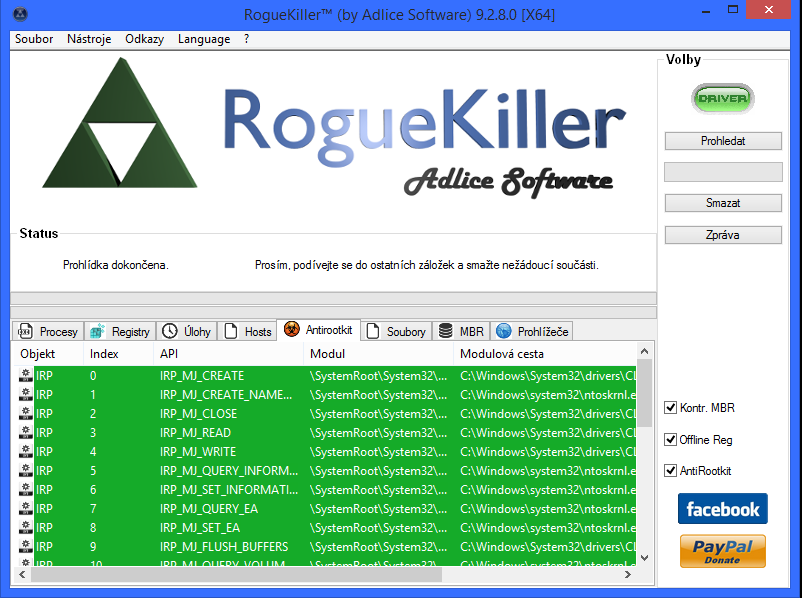
Task: Open the Facebook page badge
Action: 723,508
